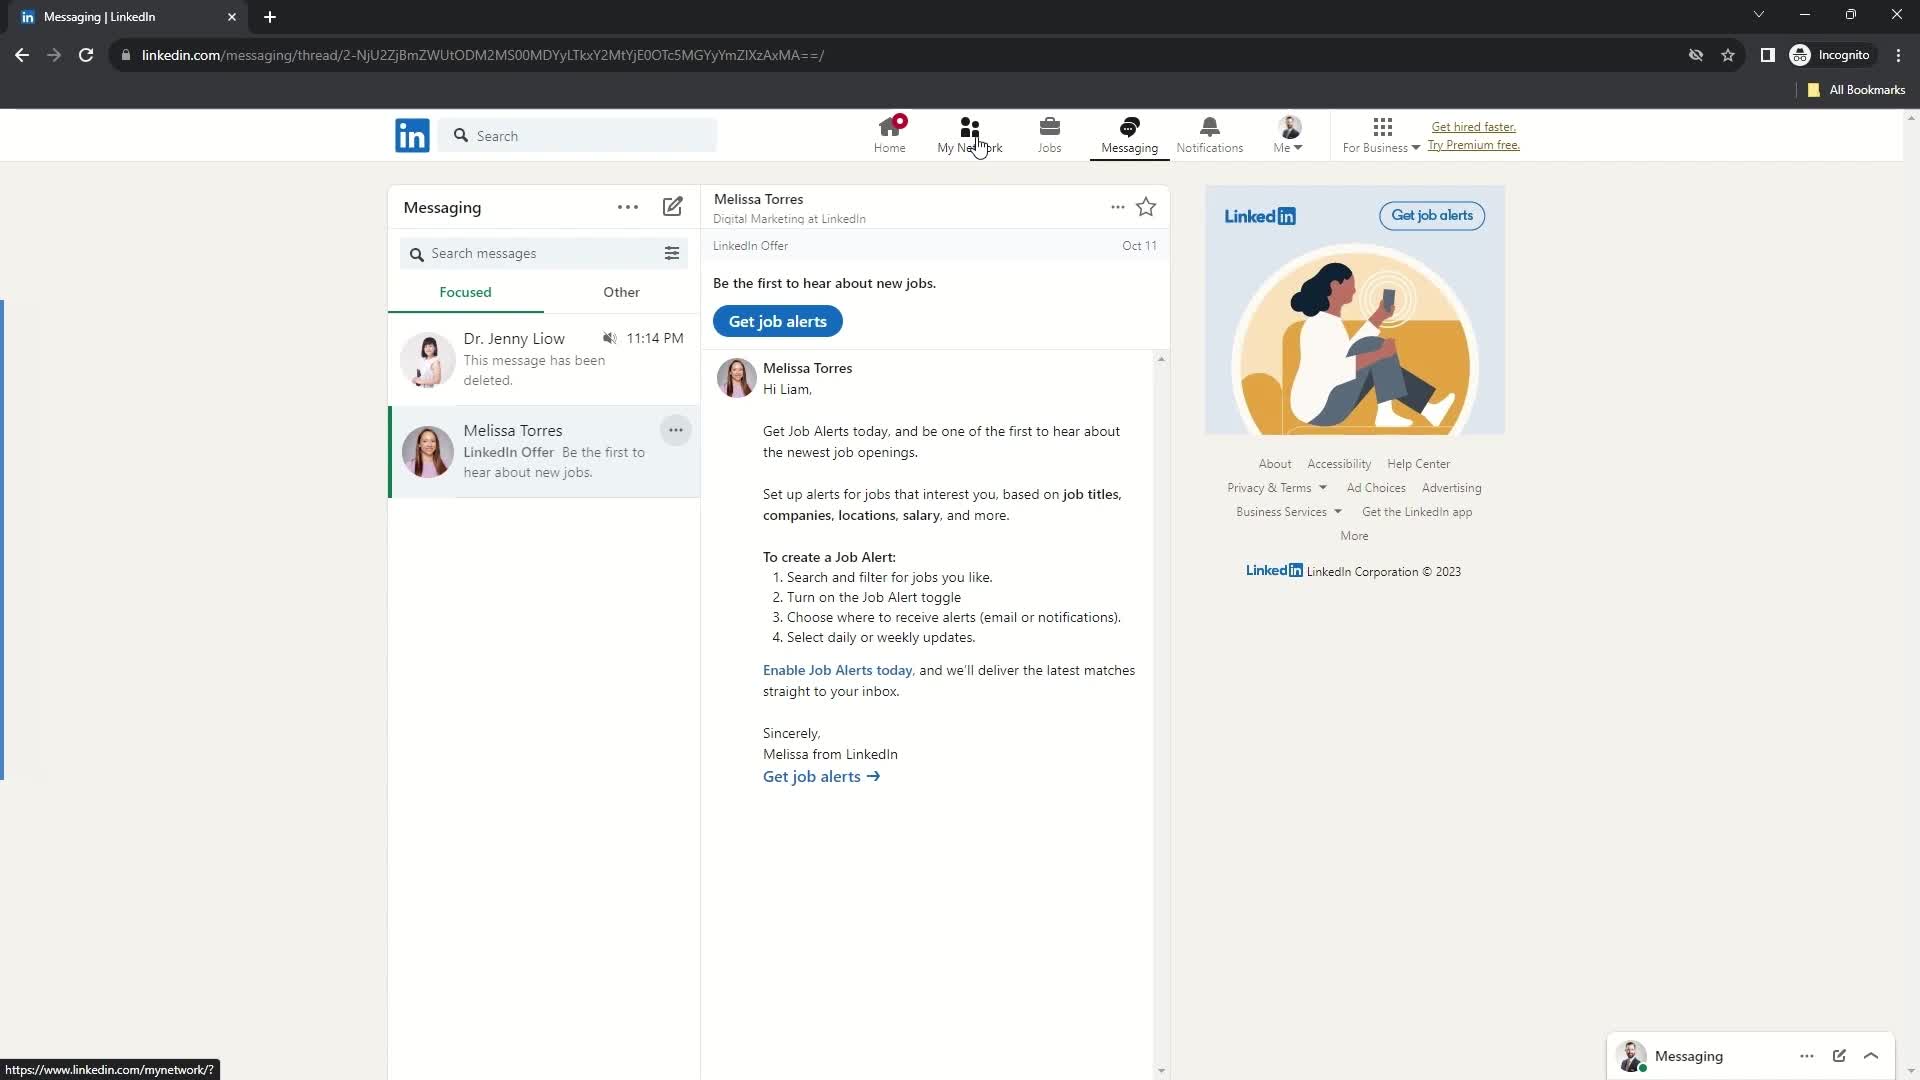Click Get job alerts in the ad banner
This screenshot has height=1080, width=1920.
pyautogui.click(x=1432, y=215)
